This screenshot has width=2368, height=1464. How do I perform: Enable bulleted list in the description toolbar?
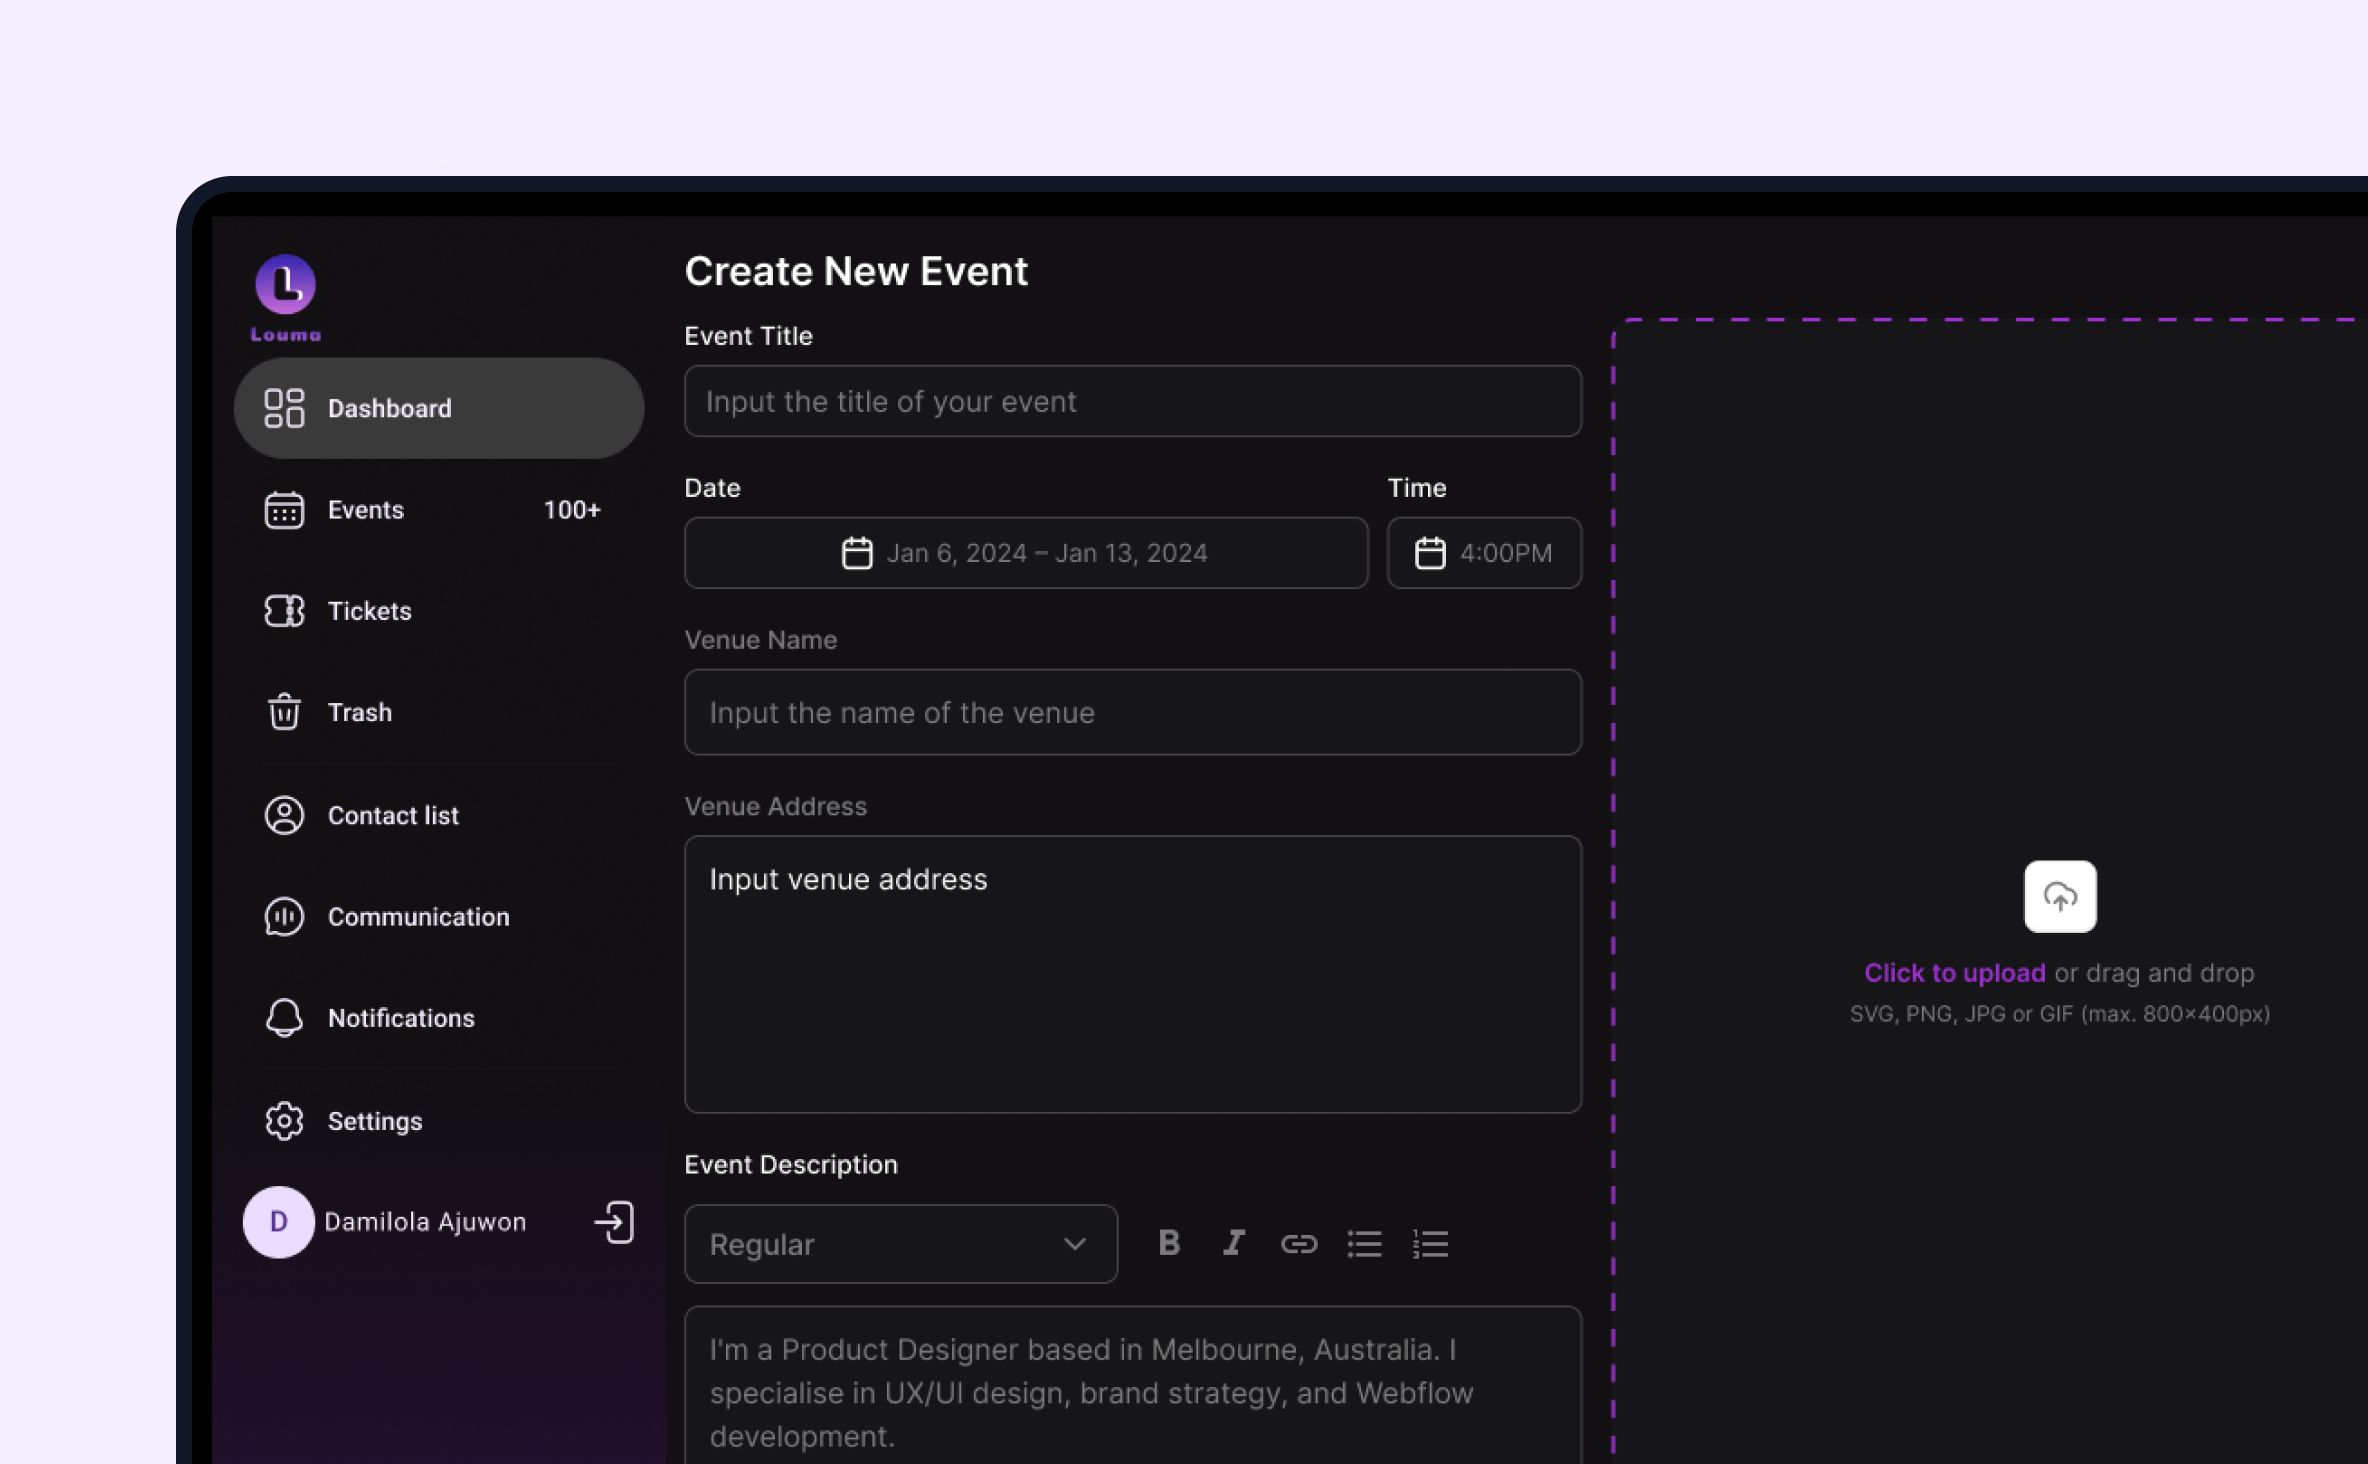(1364, 1243)
